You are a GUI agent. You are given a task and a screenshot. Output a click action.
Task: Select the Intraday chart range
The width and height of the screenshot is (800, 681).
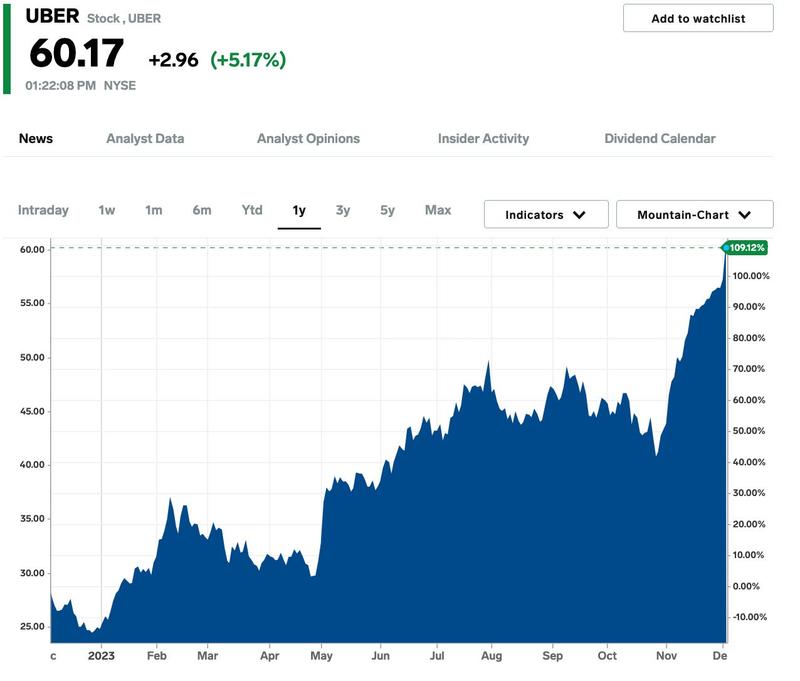43,210
